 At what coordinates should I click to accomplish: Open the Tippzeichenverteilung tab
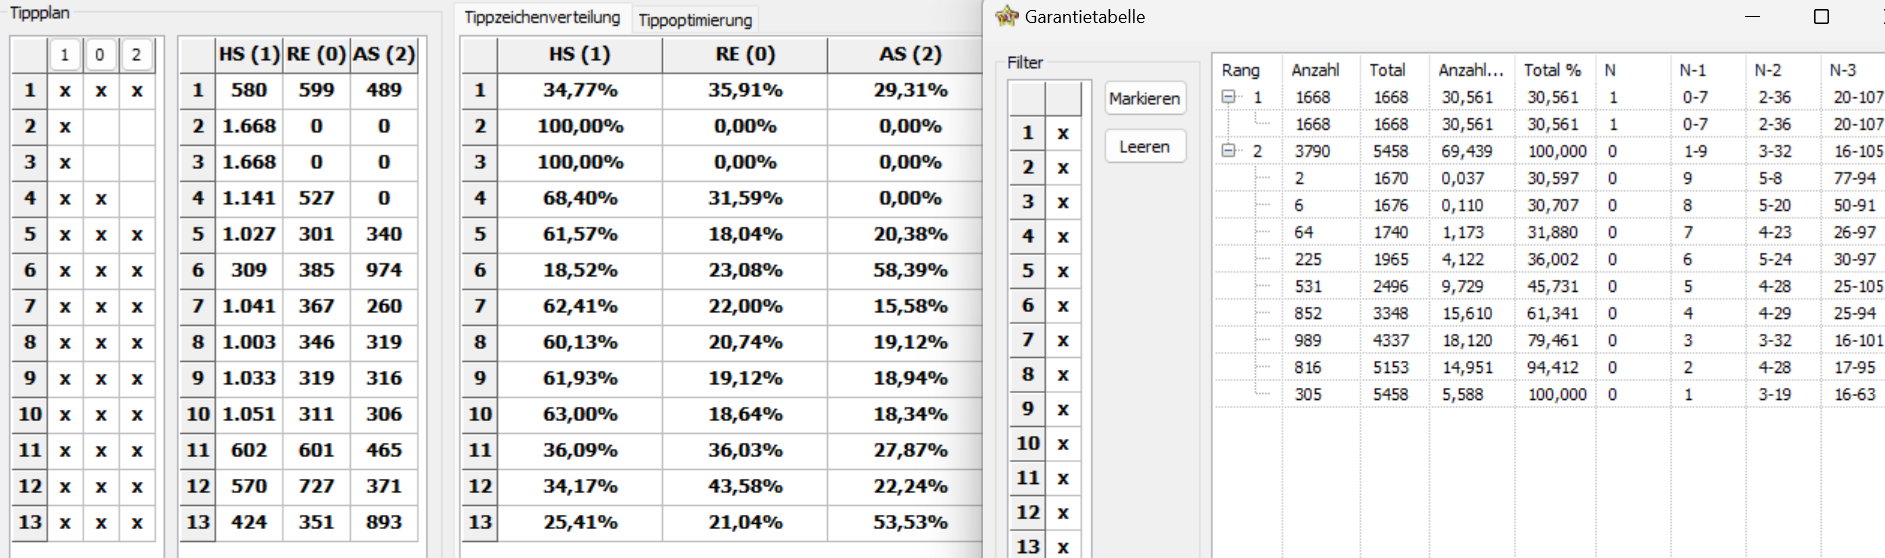point(542,17)
